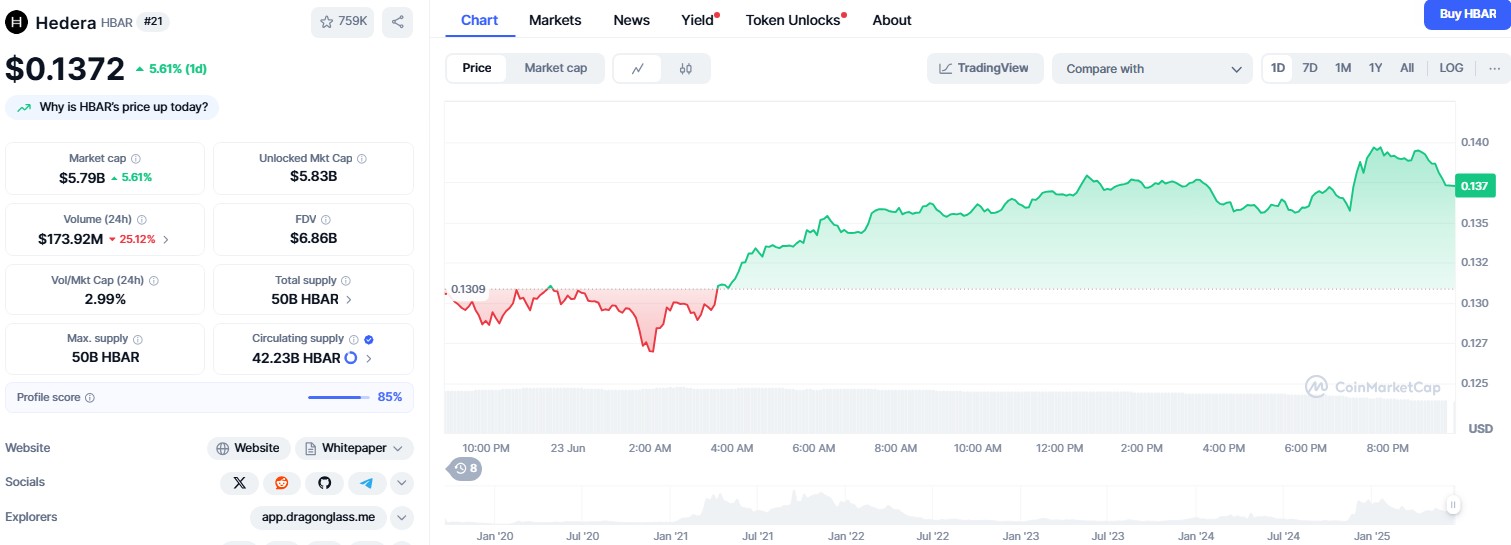This screenshot has height=545, width=1511.
Task: Open the X (Twitter) social link
Action: 239,483
